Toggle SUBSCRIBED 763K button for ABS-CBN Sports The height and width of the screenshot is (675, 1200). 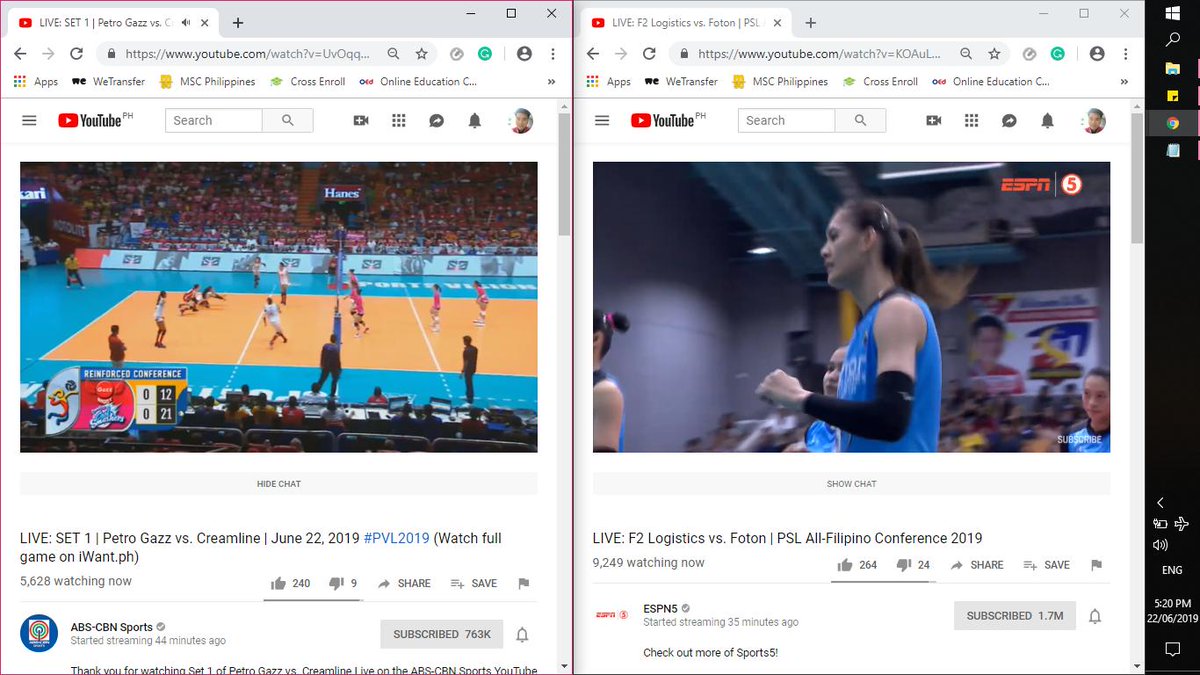tap(441, 634)
